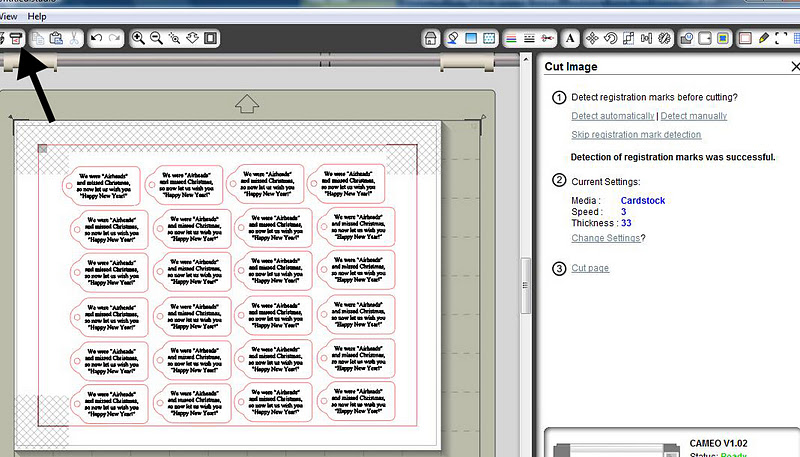Image resolution: width=800 pixels, height=457 pixels.
Task: Click the 'Current Settings:' heading
Action: [x=606, y=182]
